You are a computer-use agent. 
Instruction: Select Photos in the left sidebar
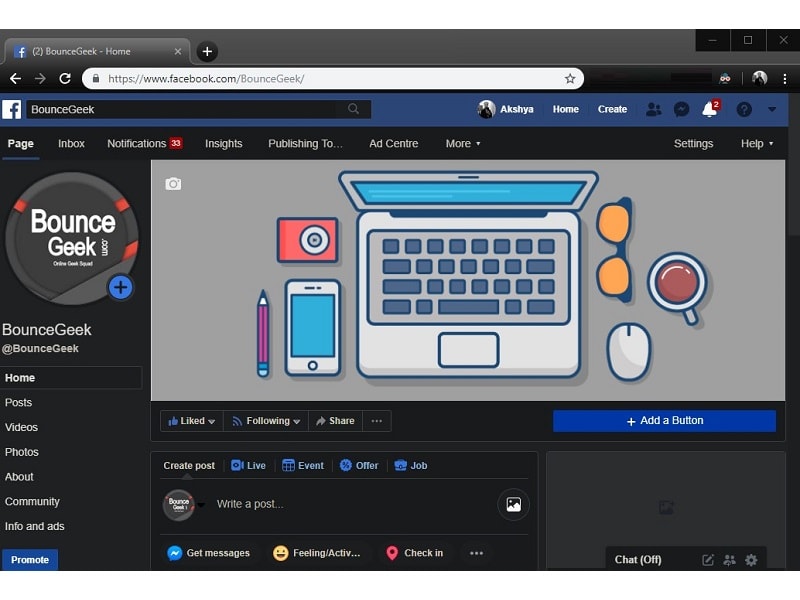21,452
